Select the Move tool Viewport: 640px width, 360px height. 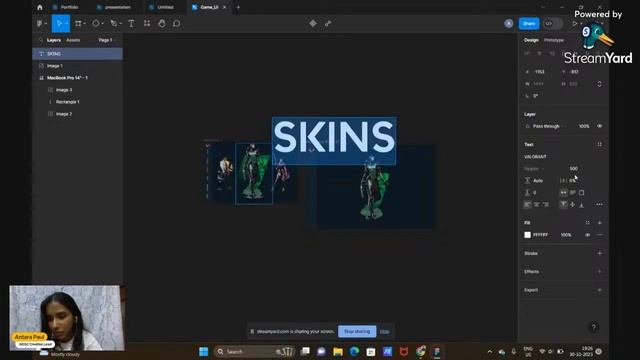point(59,24)
